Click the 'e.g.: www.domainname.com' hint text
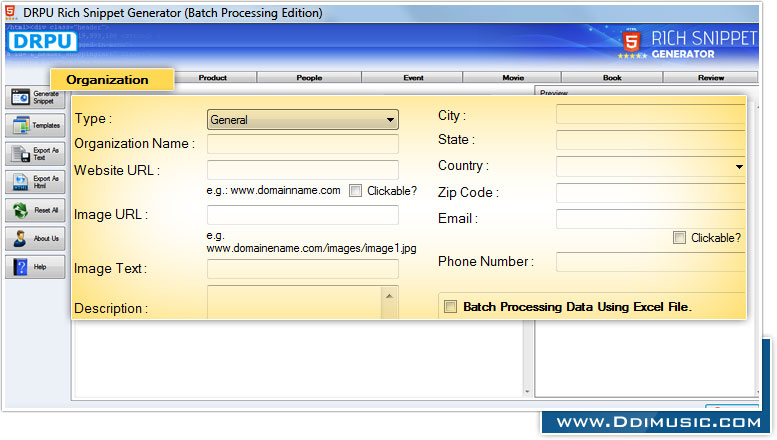Image resolution: width=777 pixels, height=440 pixels. (274, 190)
